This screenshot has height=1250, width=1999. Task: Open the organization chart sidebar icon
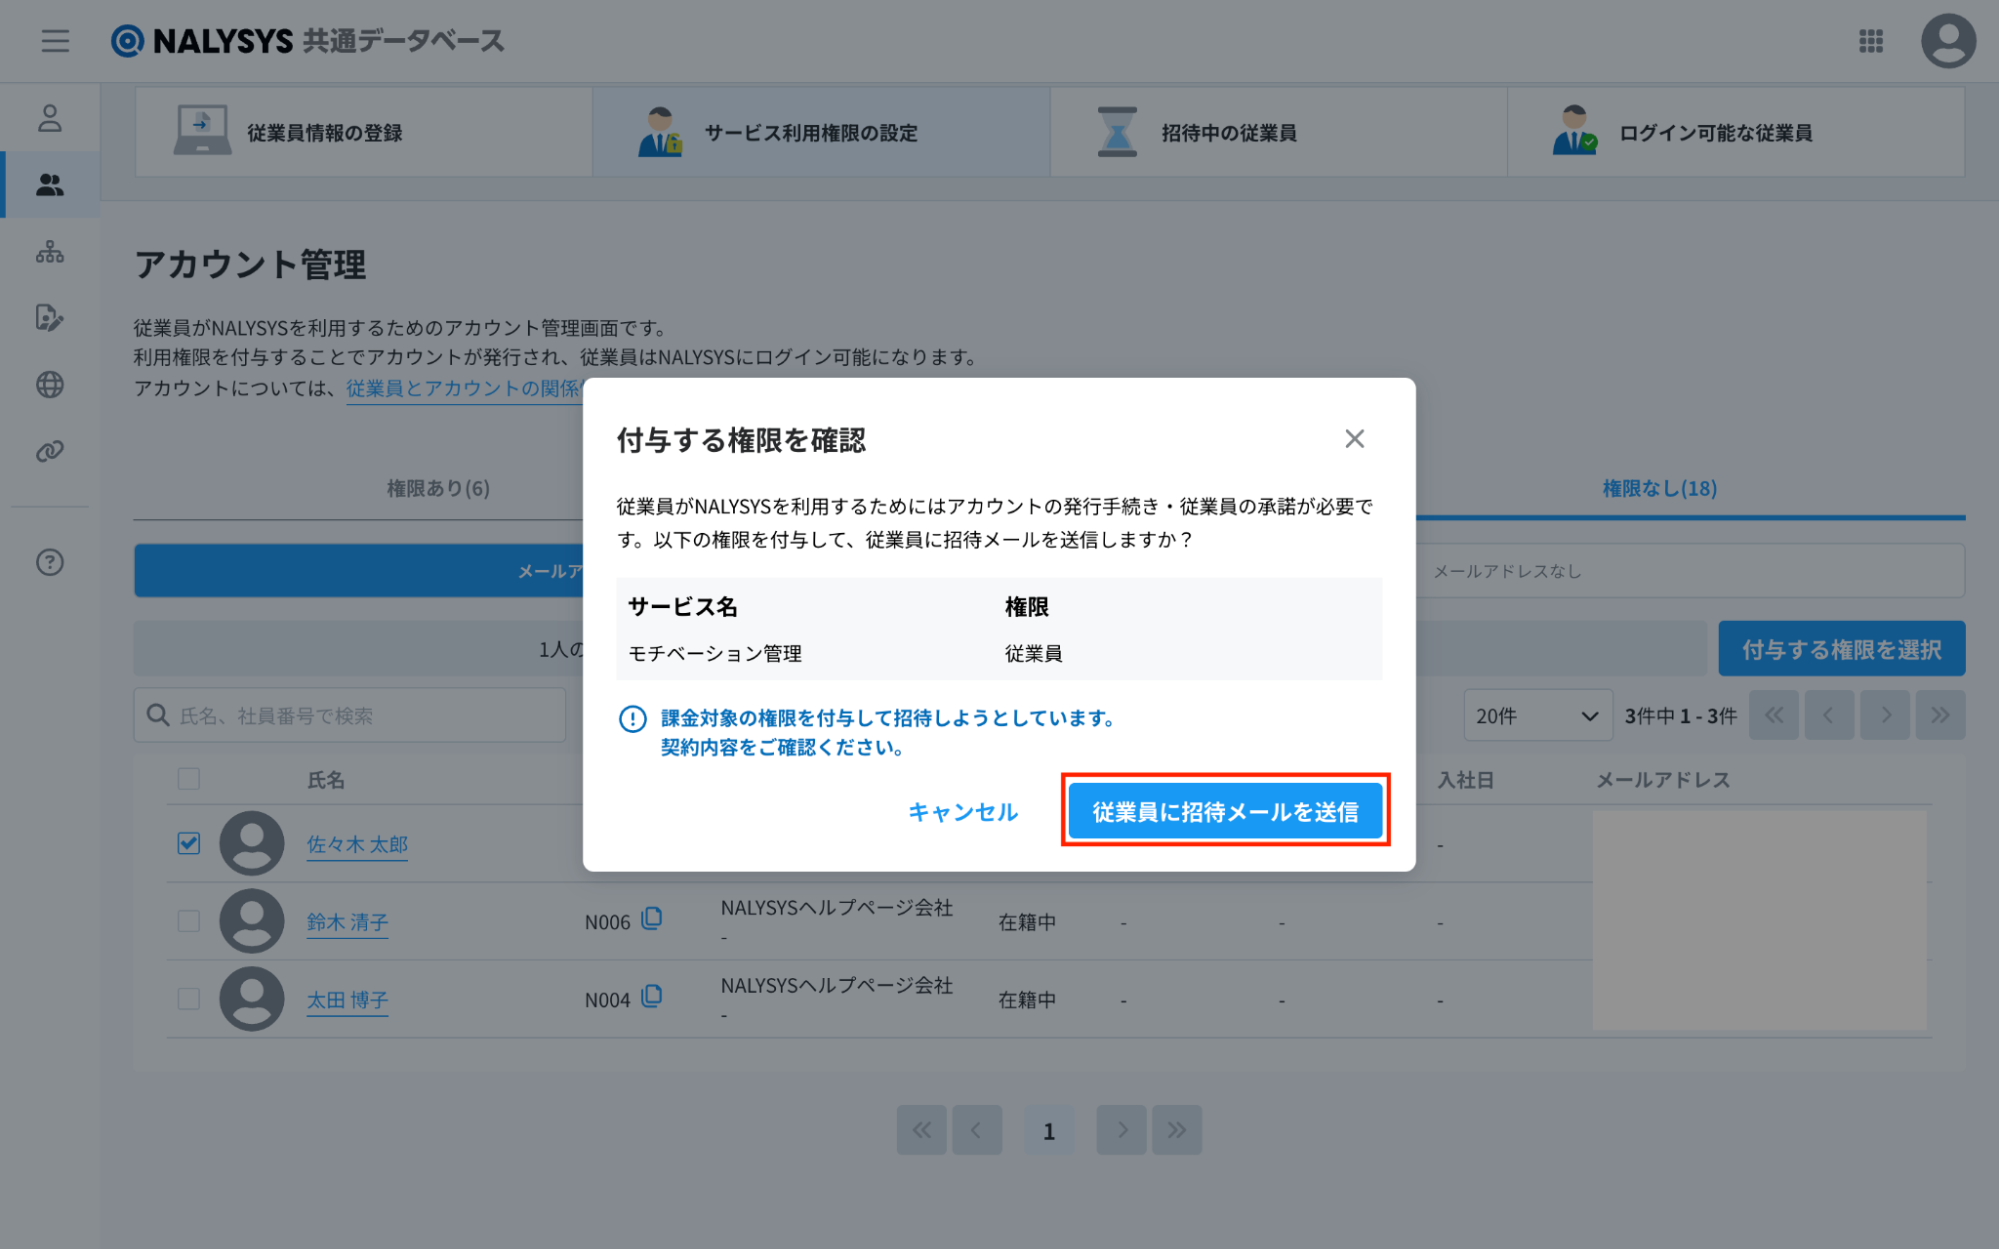(50, 252)
